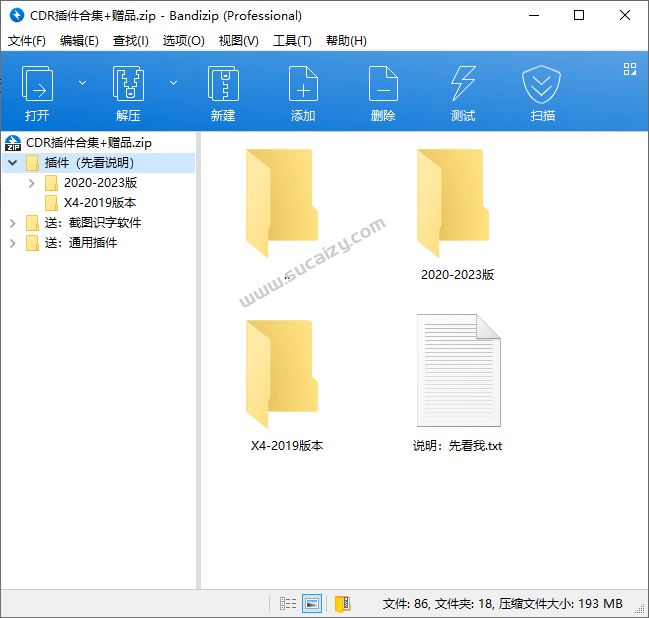Viewport: 649px width, 618px height.
Task: Select the parent '..' folder thumbnail
Action: click(x=281, y=203)
